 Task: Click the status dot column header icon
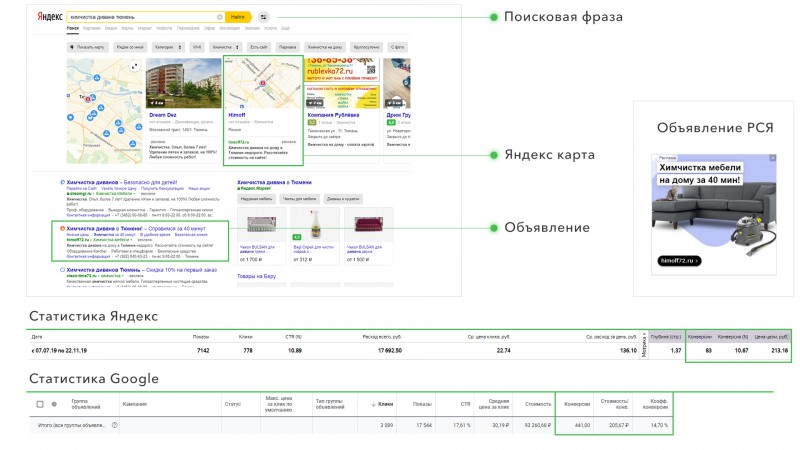[x=54, y=404]
